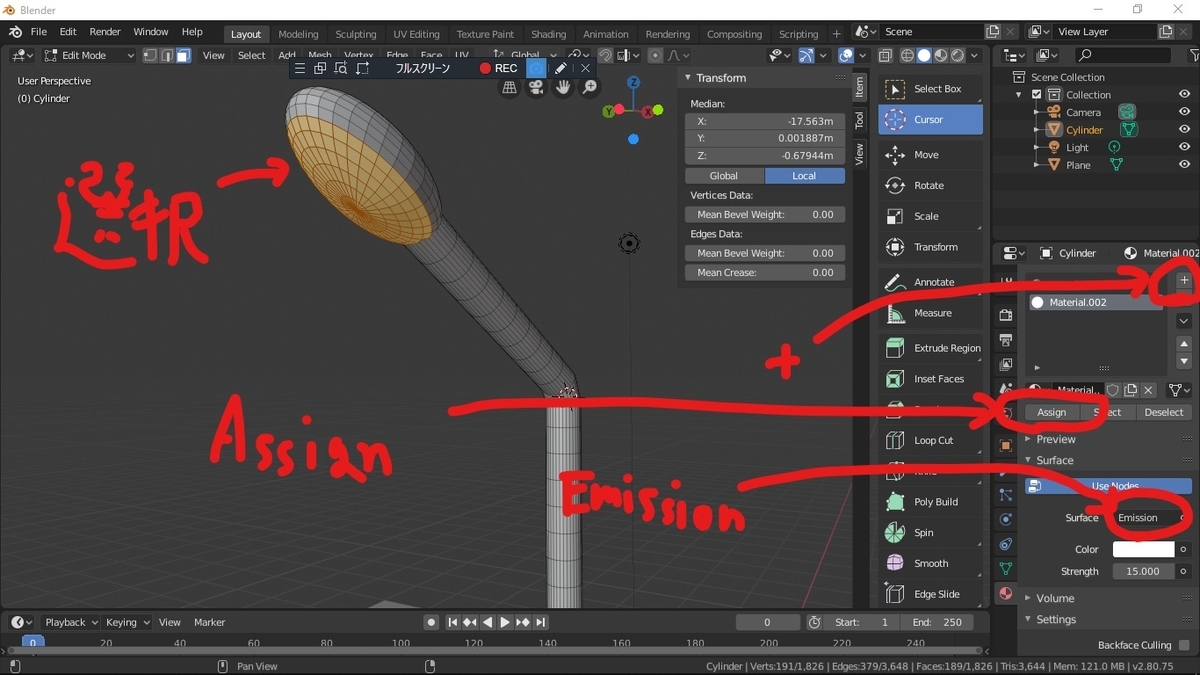Open the emission Color swatch
Screen dimensions: 1200x675
point(1143,549)
